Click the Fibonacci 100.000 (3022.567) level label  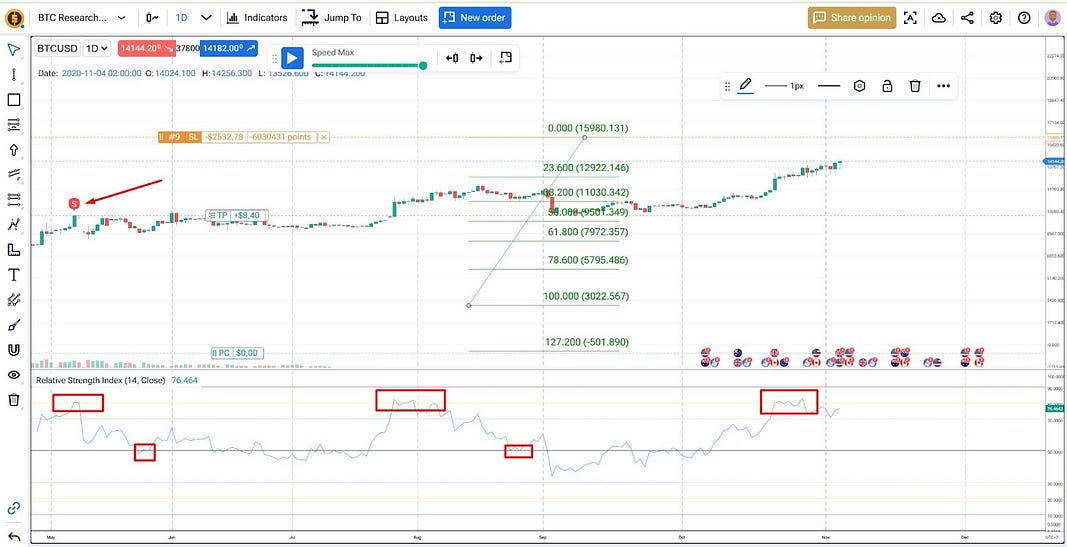click(586, 296)
